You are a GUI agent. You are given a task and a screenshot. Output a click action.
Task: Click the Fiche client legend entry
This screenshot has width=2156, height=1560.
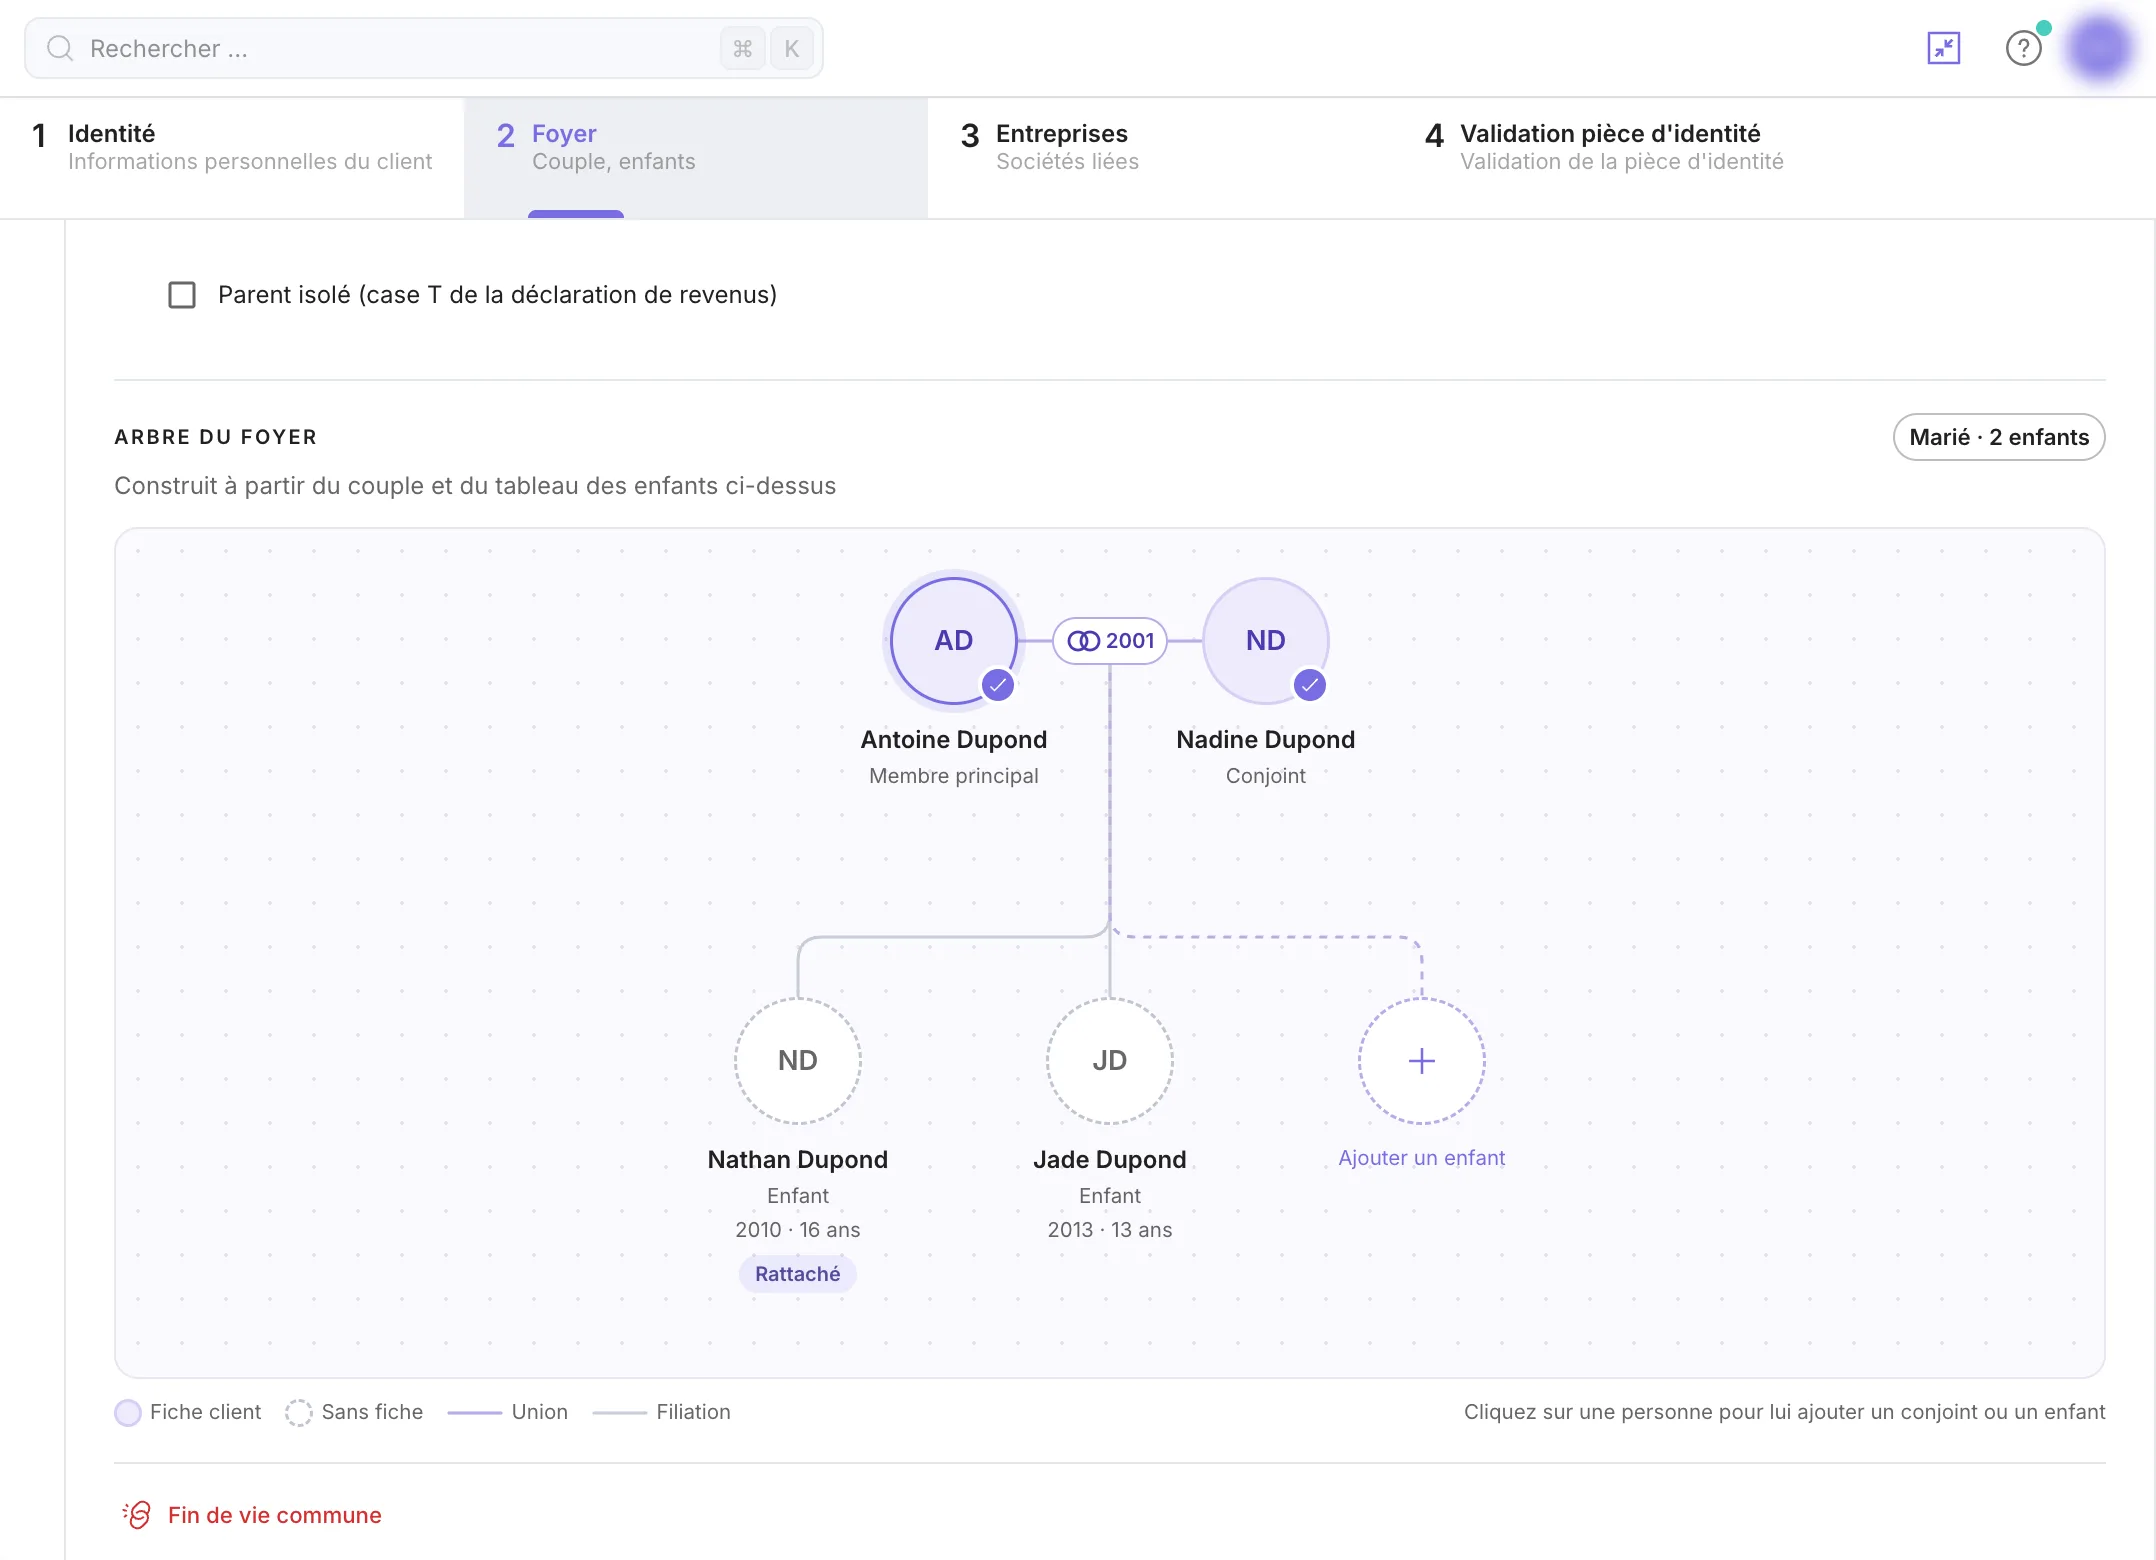click(x=188, y=1412)
